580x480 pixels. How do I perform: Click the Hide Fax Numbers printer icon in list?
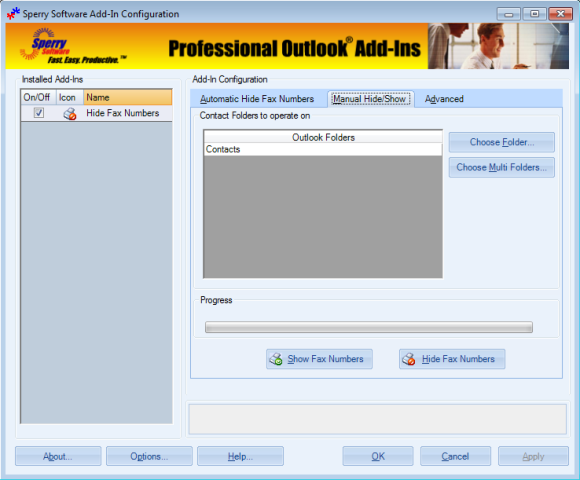70,114
